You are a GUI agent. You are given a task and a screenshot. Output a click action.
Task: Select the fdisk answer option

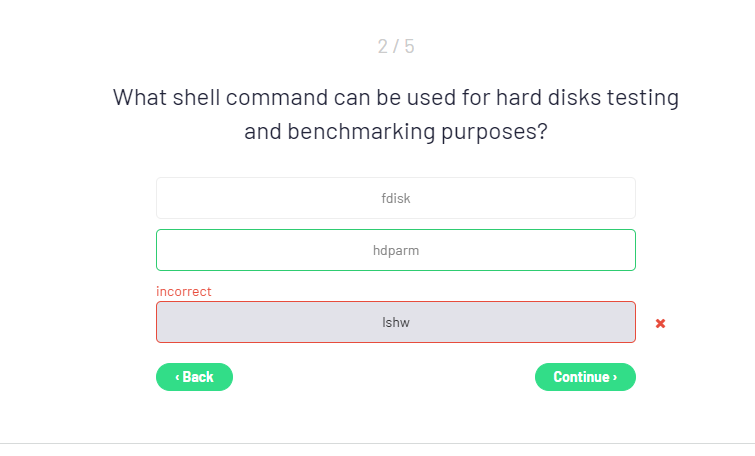pyautogui.click(x=395, y=198)
